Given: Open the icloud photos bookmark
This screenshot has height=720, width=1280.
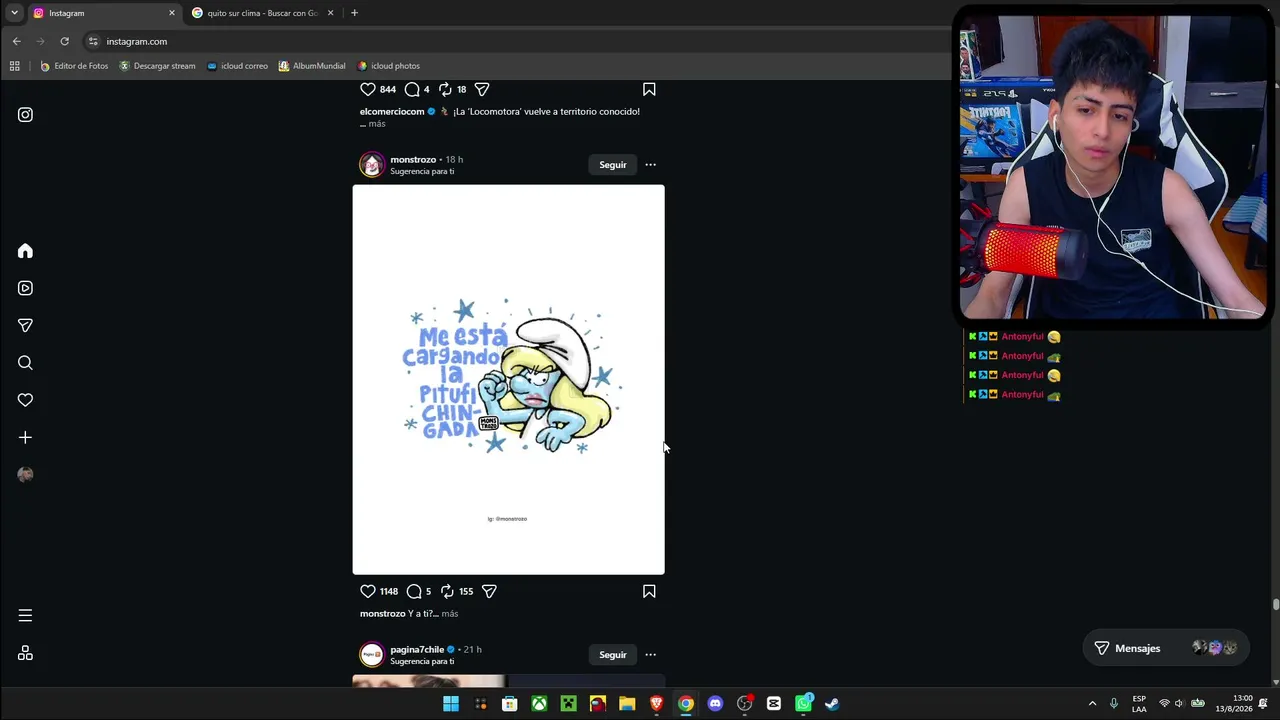Looking at the screenshot, I should coord(388,66).
